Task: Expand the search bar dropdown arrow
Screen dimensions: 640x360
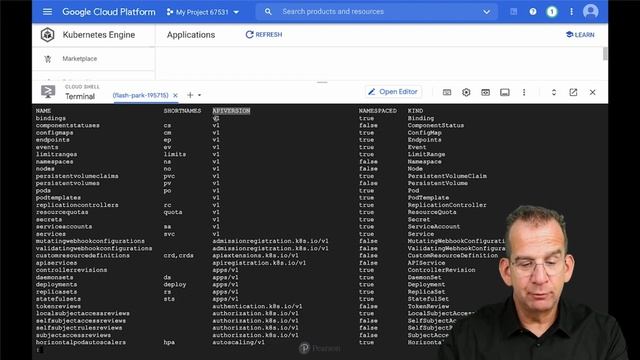Action: 486,12
